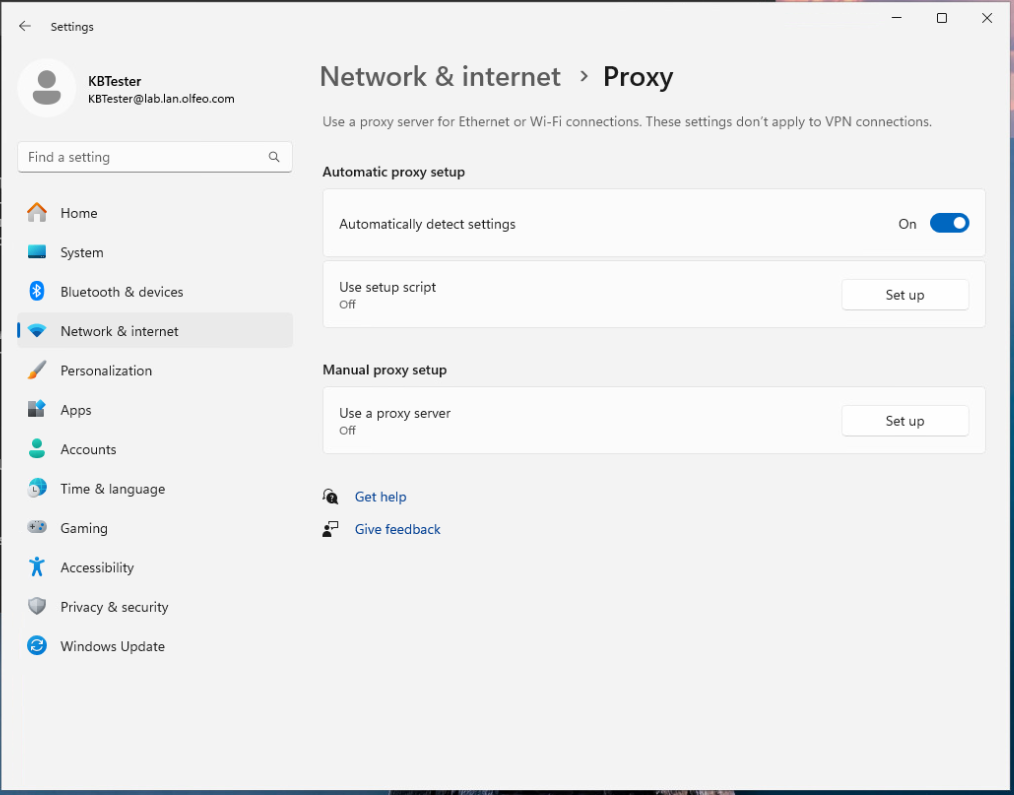The height and width of the screenshot is (795, 1014).
Task: Click the Give feedback link
Action: click(397, 529)
